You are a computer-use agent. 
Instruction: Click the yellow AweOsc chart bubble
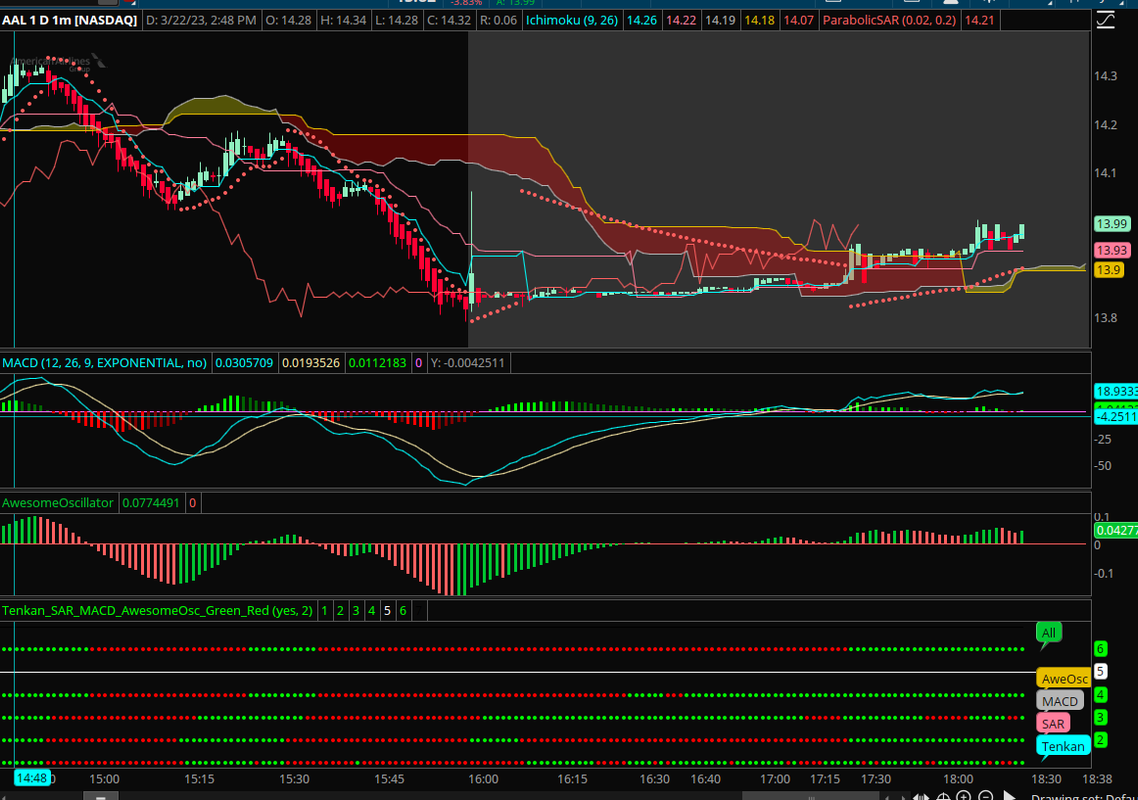pos(1064,679)
